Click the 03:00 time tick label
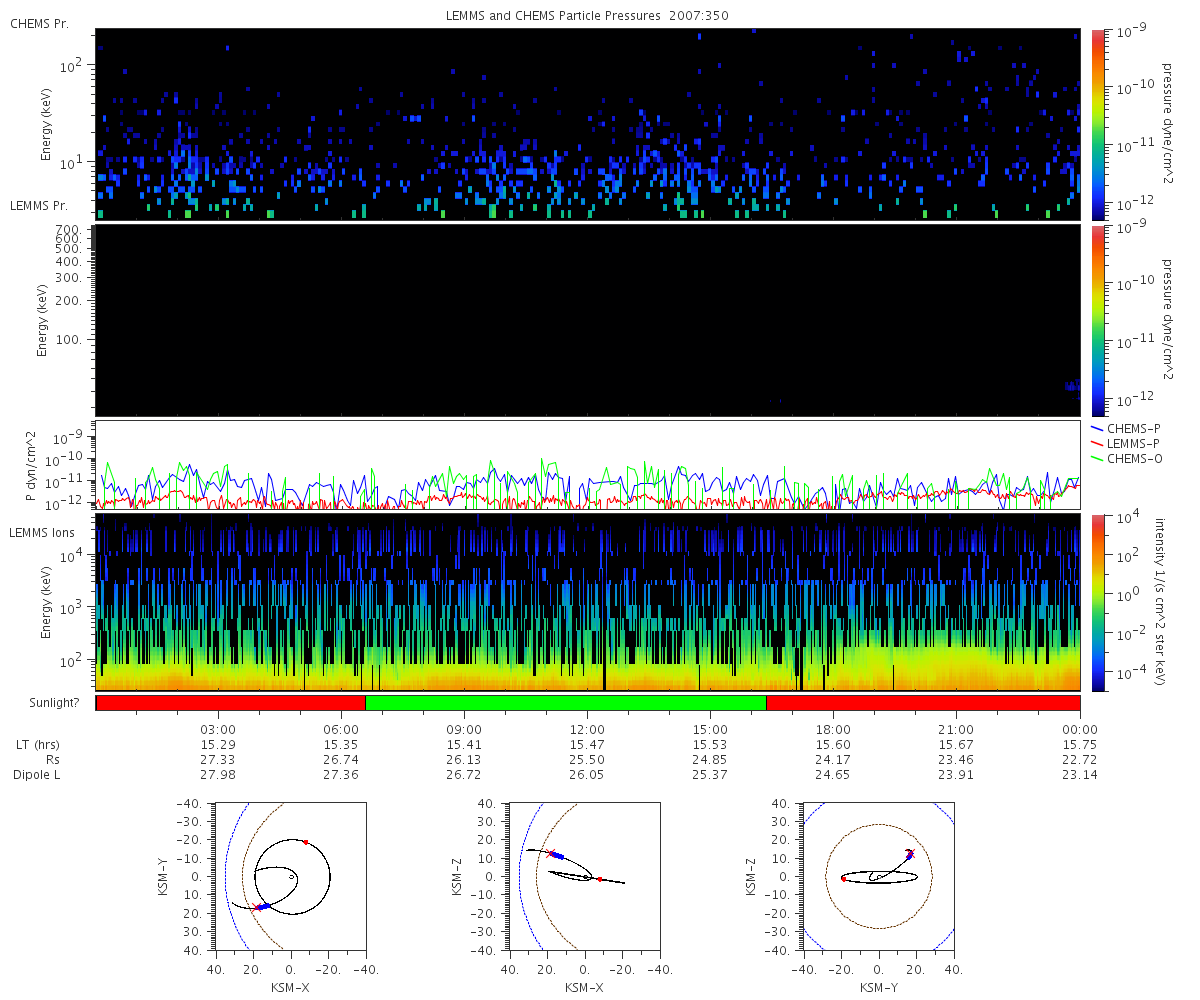This screenshot has height=1000, width=1200. pyautogui.click(x=218, y=730)
